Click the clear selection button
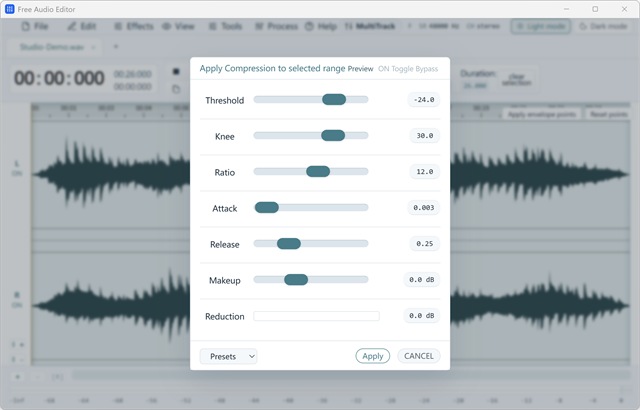This screenshot has height=410, width=640. [x=516, y=80]
